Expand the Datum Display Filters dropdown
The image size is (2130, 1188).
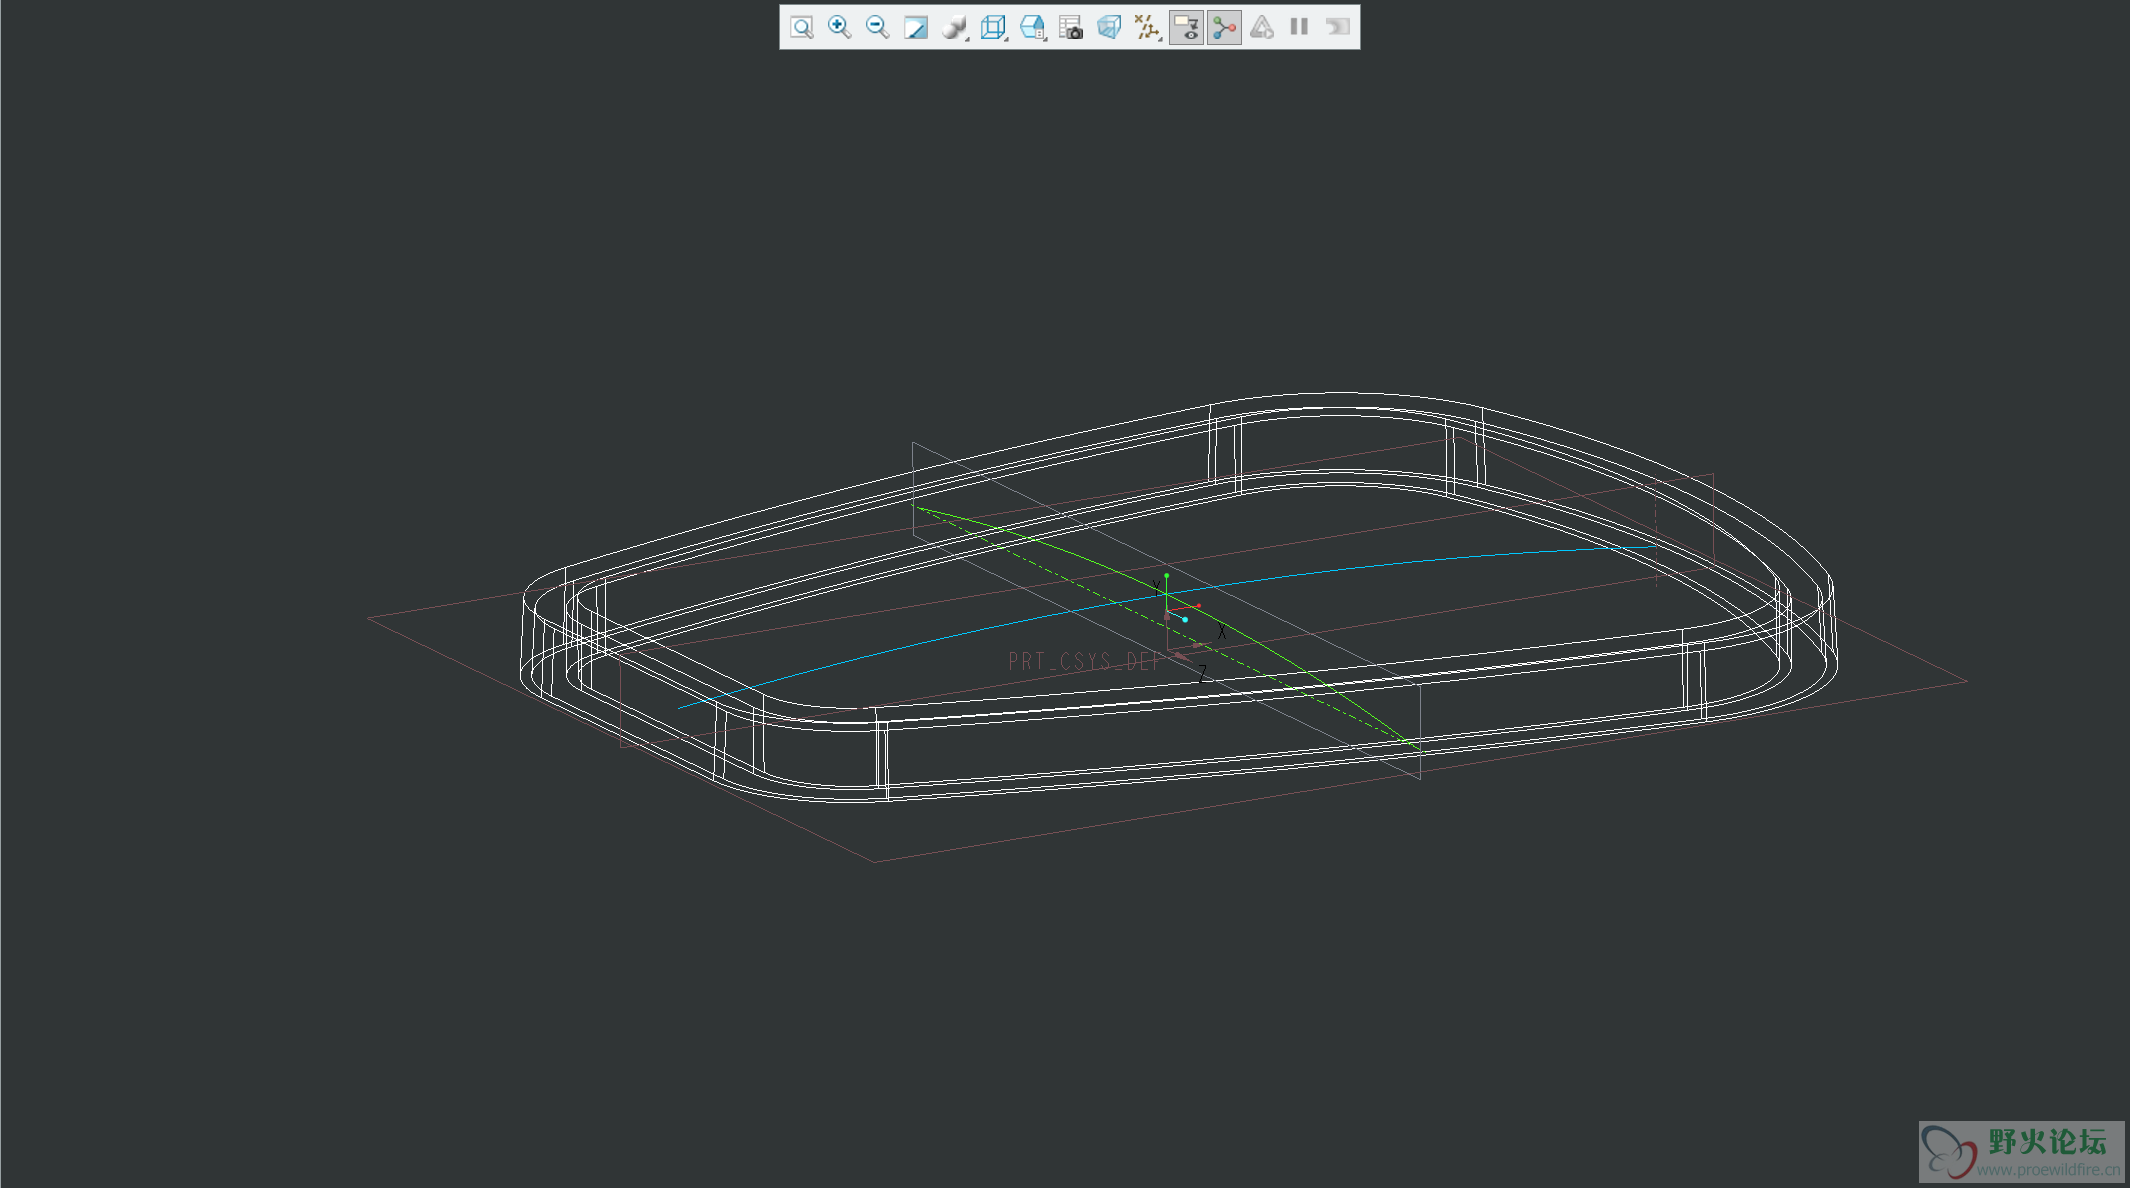point(1147,27)
